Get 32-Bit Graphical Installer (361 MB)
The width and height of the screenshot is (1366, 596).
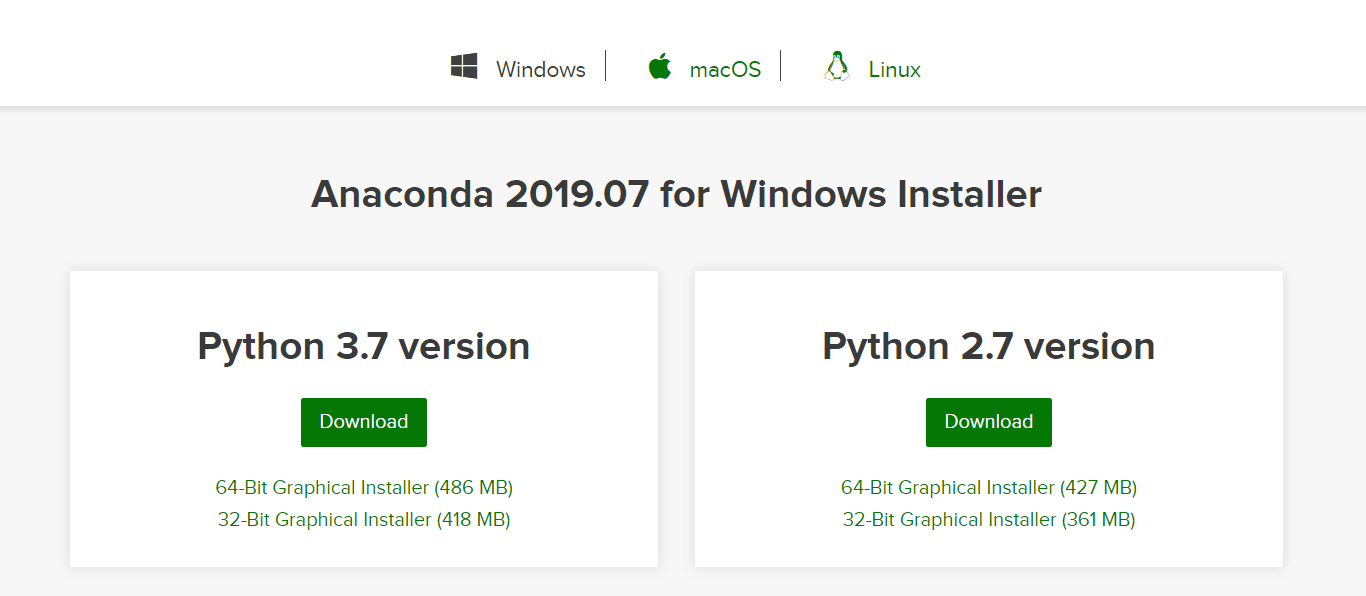989,520
